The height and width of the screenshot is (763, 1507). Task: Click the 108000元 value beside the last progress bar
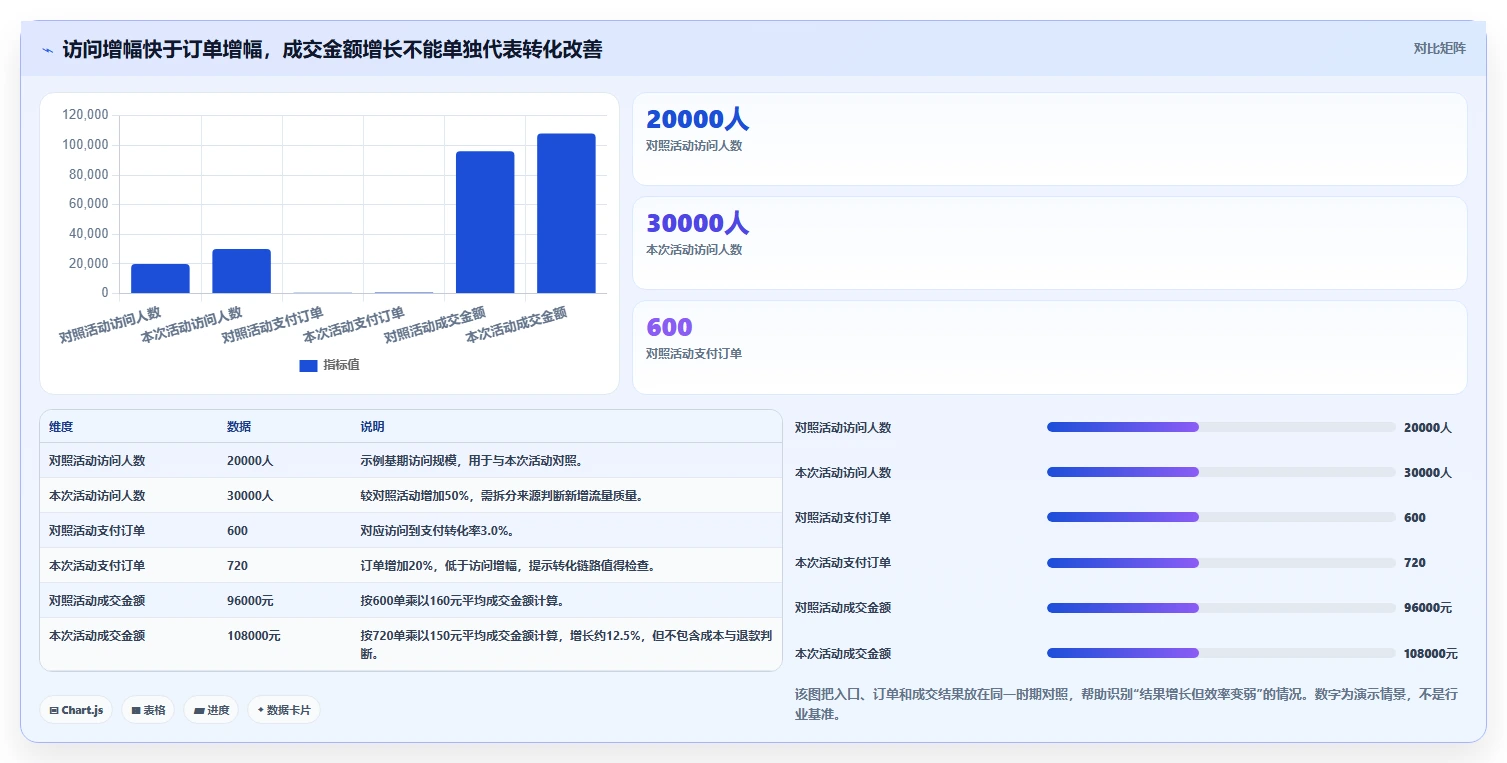point(1430,654)
